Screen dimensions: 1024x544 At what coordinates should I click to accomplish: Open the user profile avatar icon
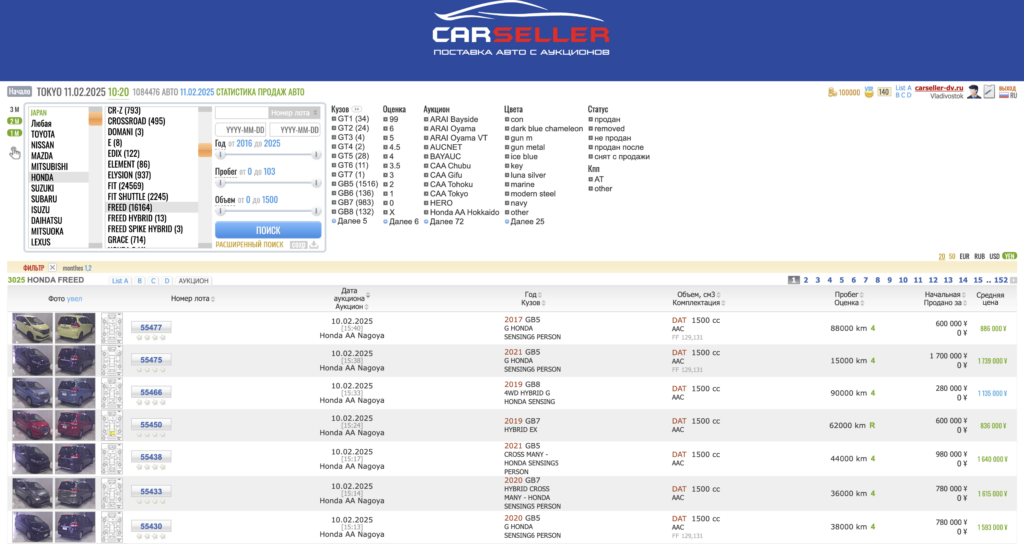point(974,92)
